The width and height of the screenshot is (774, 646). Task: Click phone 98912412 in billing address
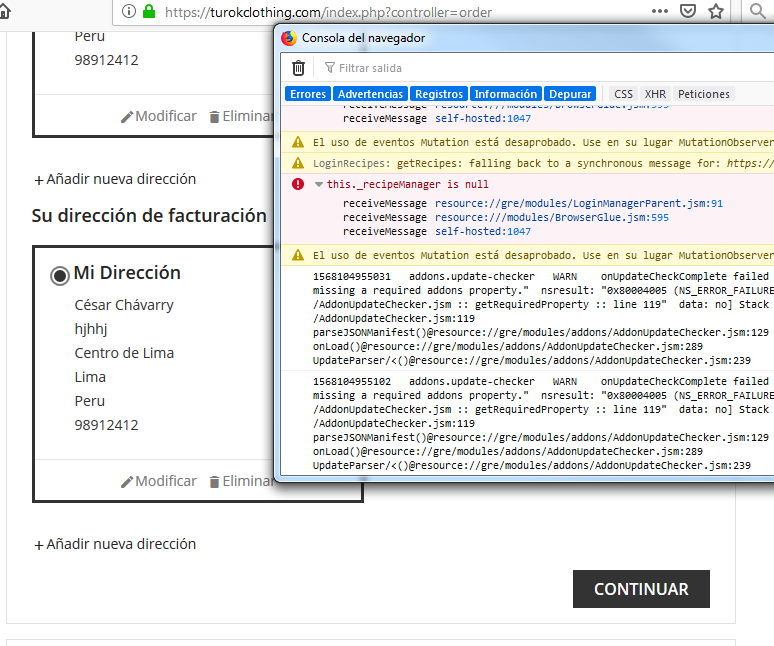click(106, 425)
